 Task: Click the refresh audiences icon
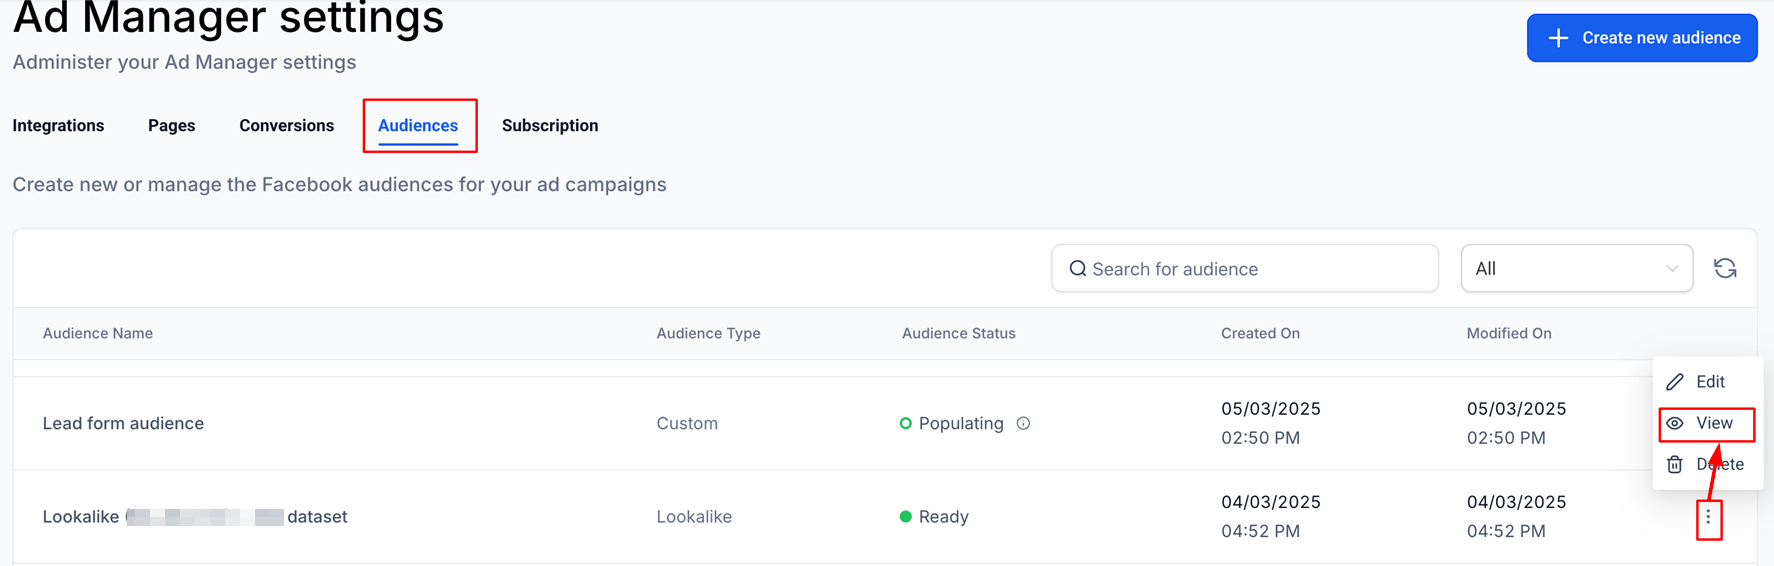pos(1725,268)
